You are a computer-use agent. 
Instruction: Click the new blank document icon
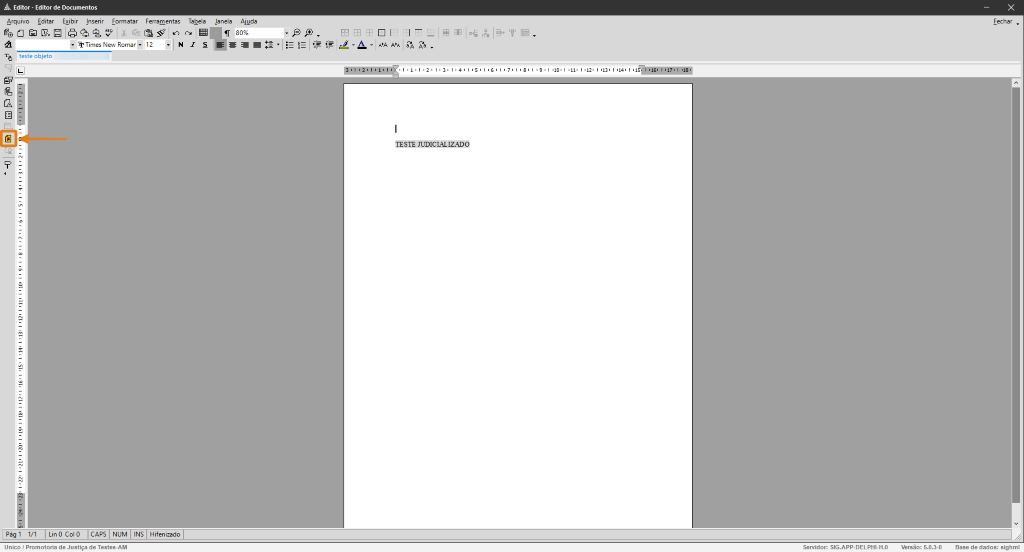pyautogui.click(x=20, y=33)
